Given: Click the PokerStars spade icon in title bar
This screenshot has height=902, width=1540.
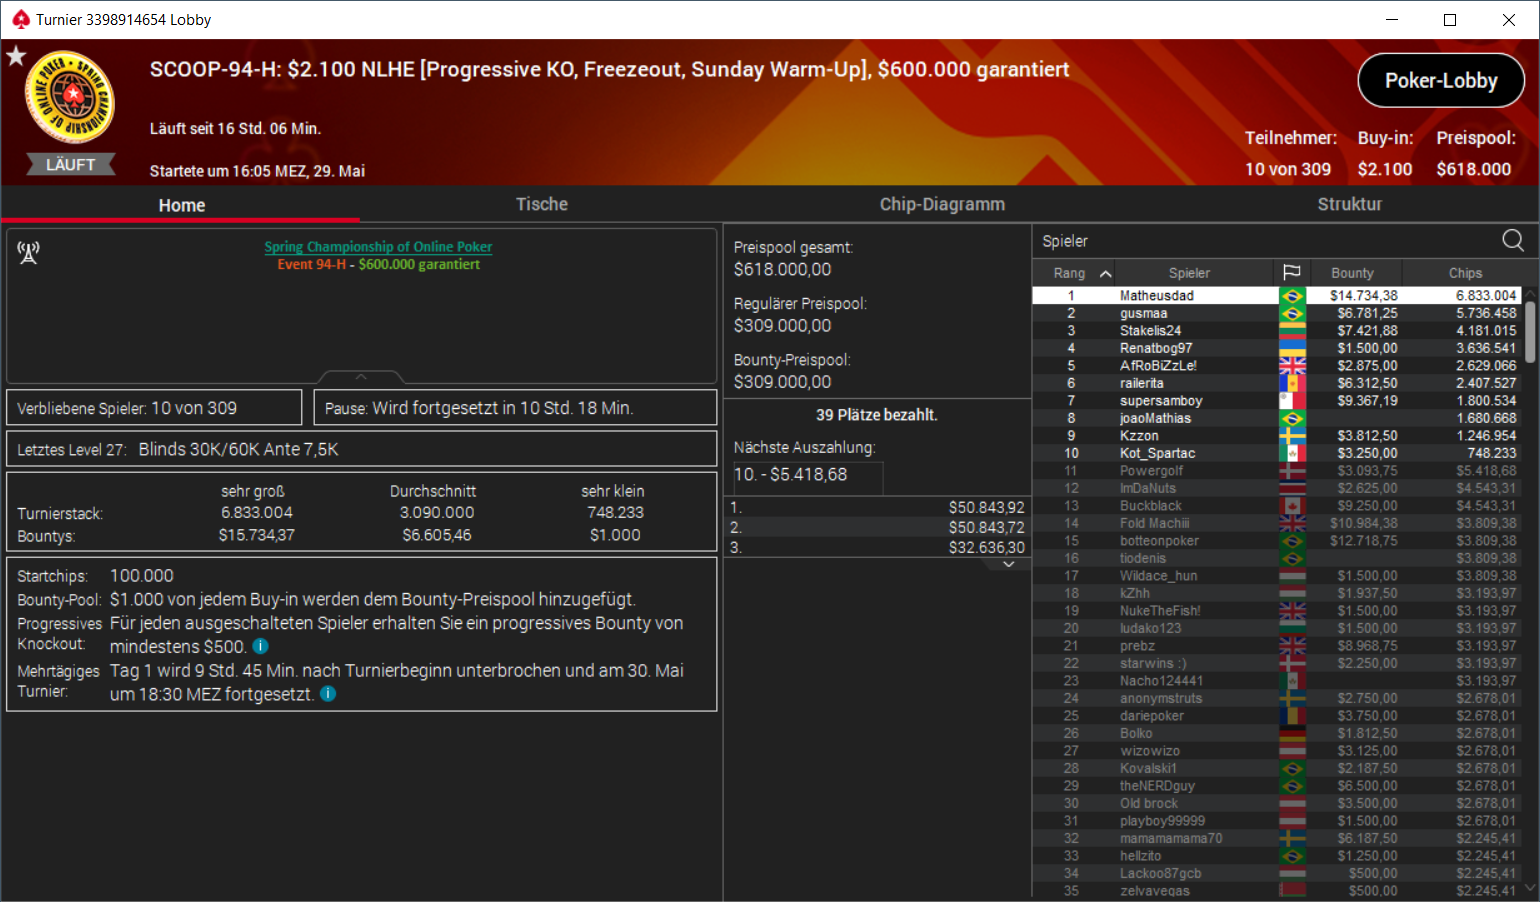Looking at the screenshot, I should (x=20, y=19).
